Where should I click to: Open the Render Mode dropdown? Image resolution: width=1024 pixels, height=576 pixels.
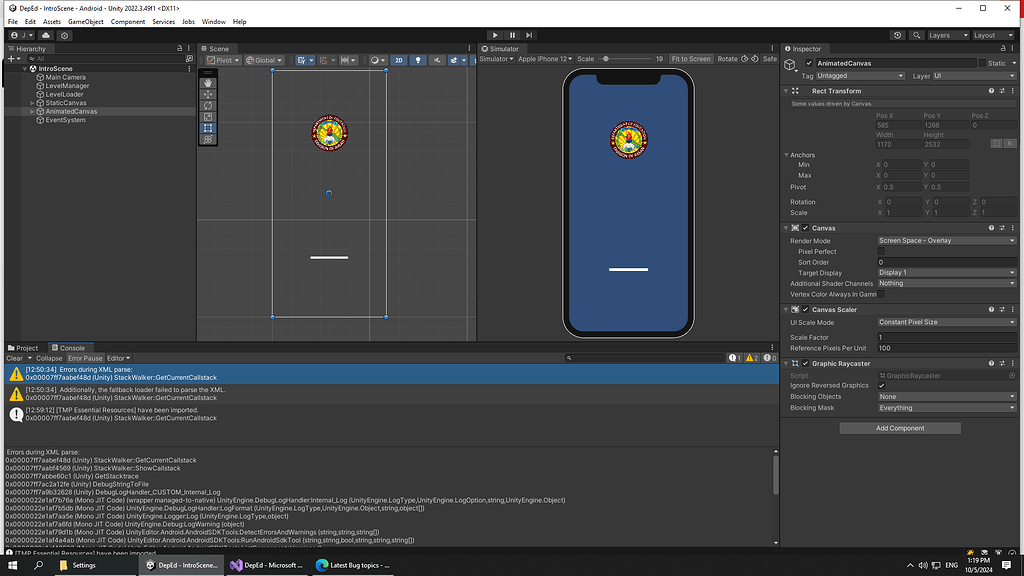(946, 241)
